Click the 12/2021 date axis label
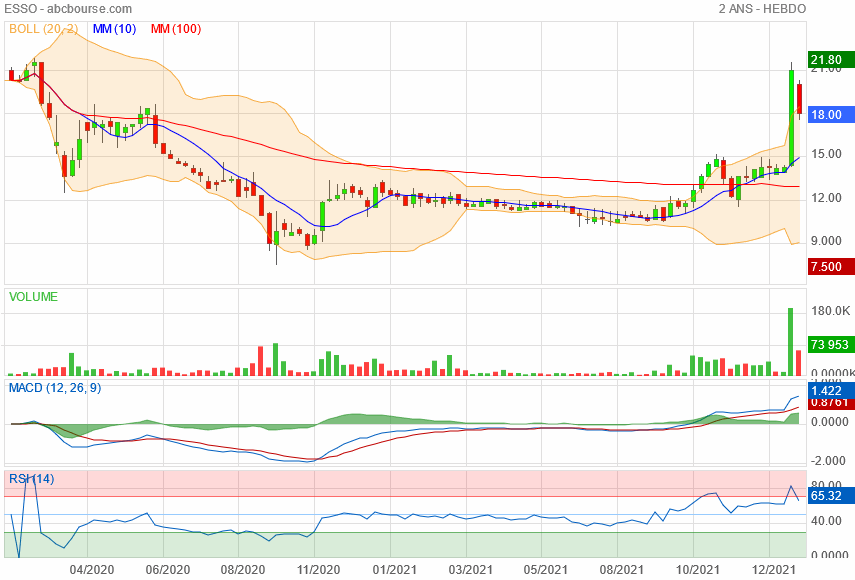The height and width of the screenshot is (580, 855). point(773,570)
